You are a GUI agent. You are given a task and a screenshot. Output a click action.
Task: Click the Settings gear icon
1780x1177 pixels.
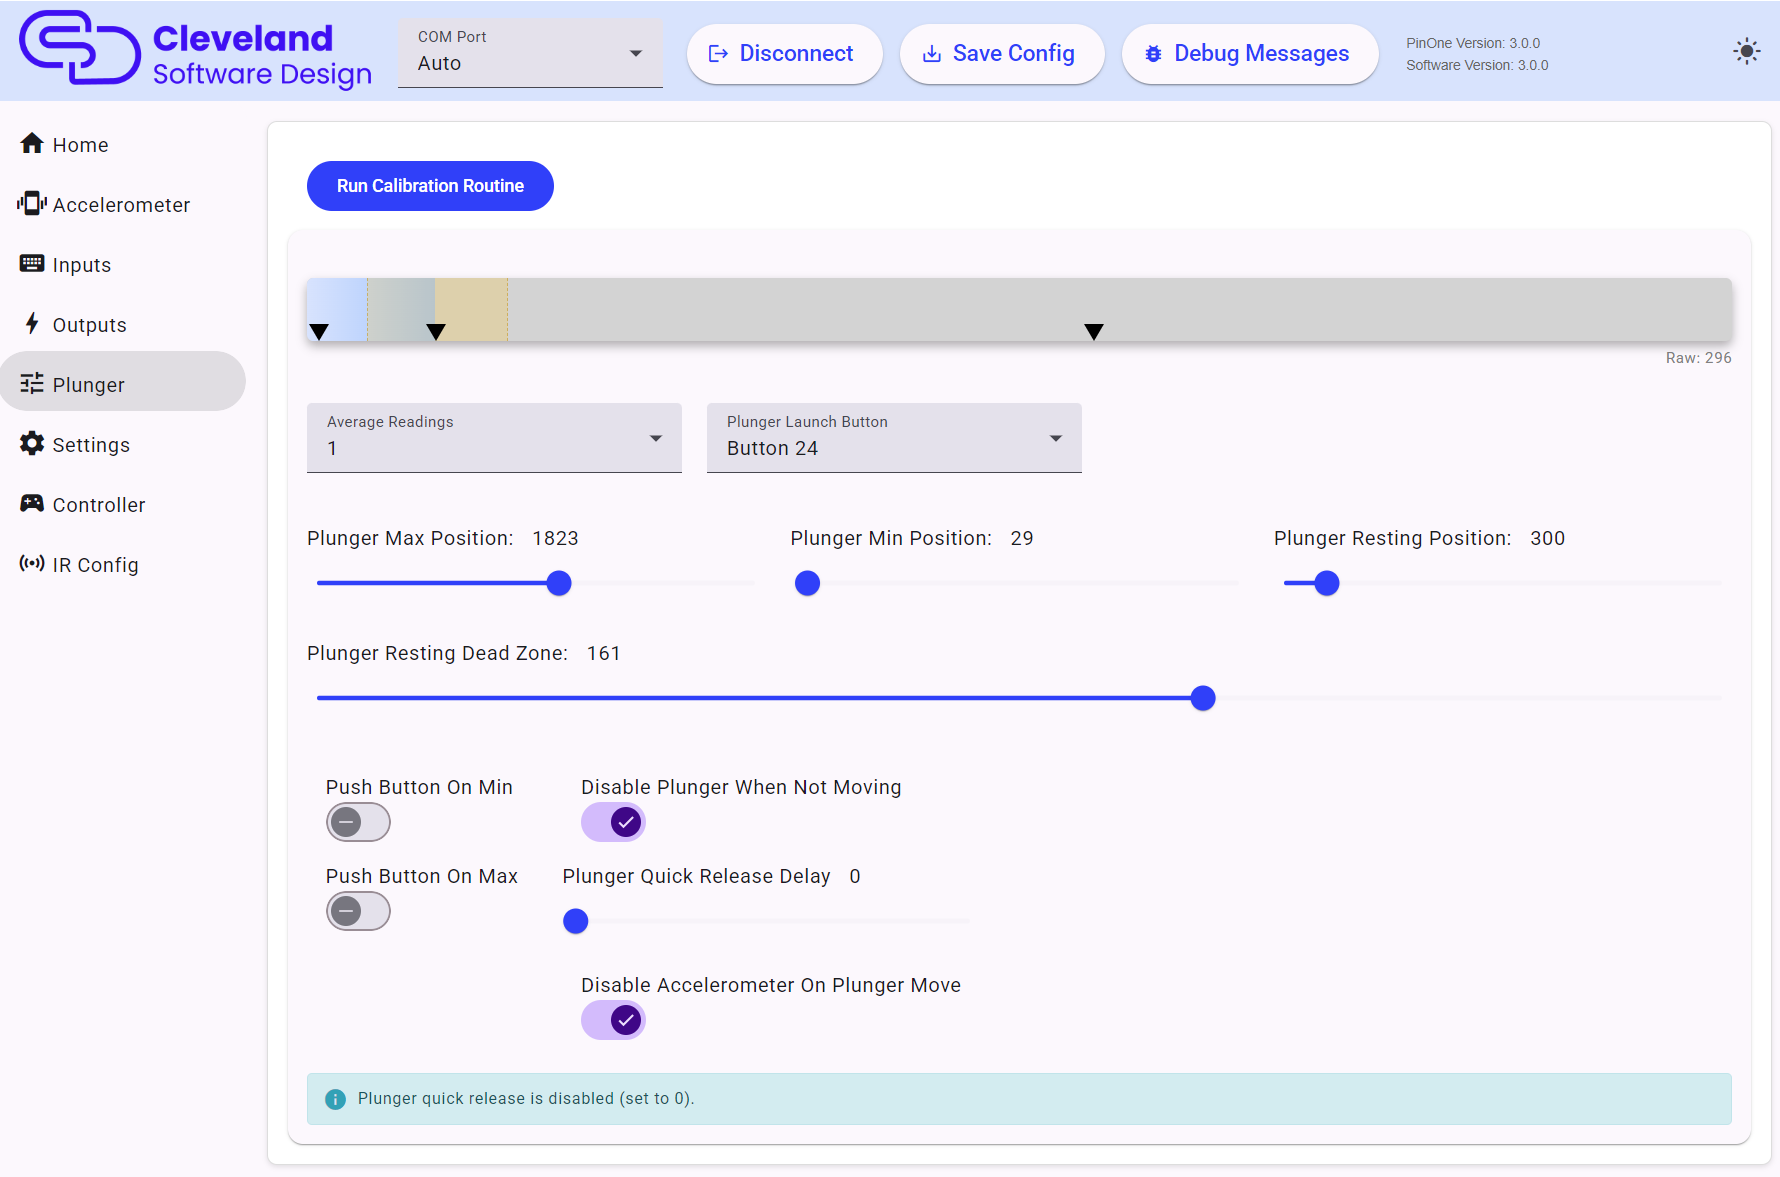point(32,444)
